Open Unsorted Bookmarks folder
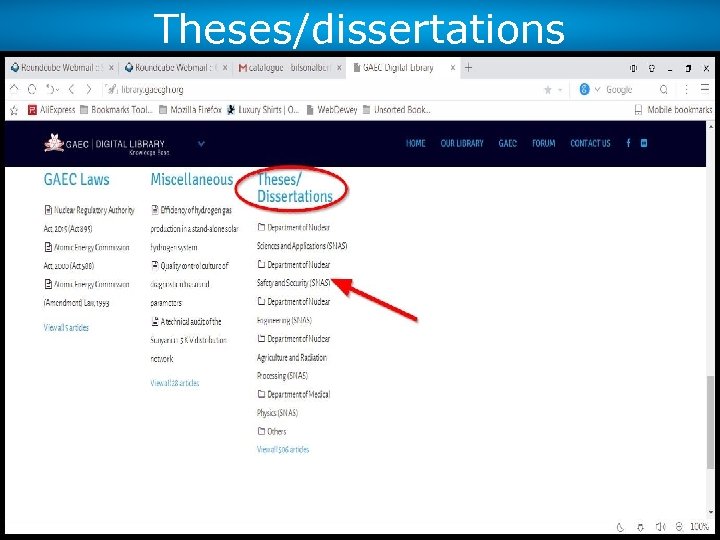Image resolution: width=720 pixels, height=540 pixels. 397,110
